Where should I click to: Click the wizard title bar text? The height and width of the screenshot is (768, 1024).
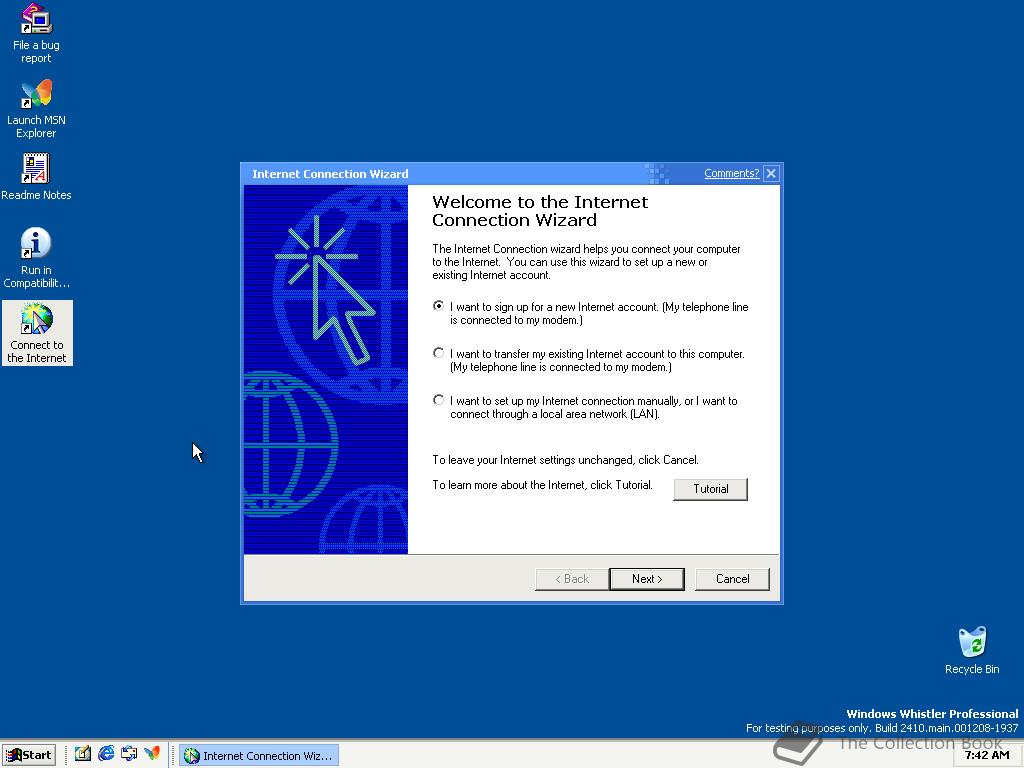(x=330, y=174)
